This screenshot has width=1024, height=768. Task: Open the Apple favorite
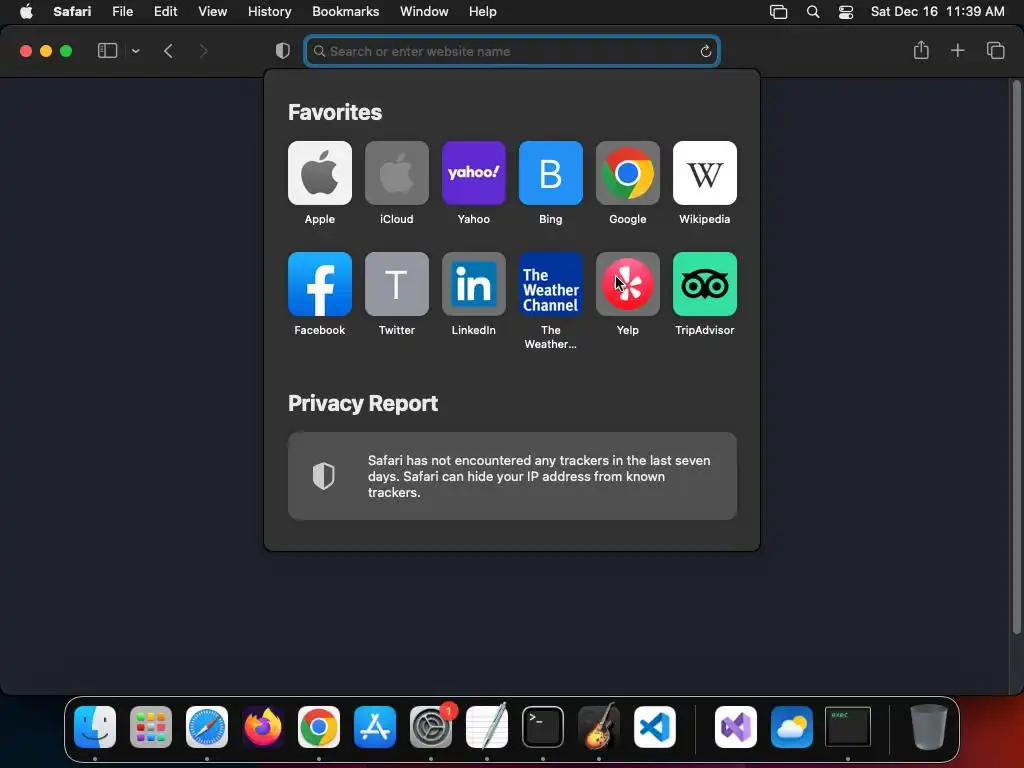click(x=319, y=173)
